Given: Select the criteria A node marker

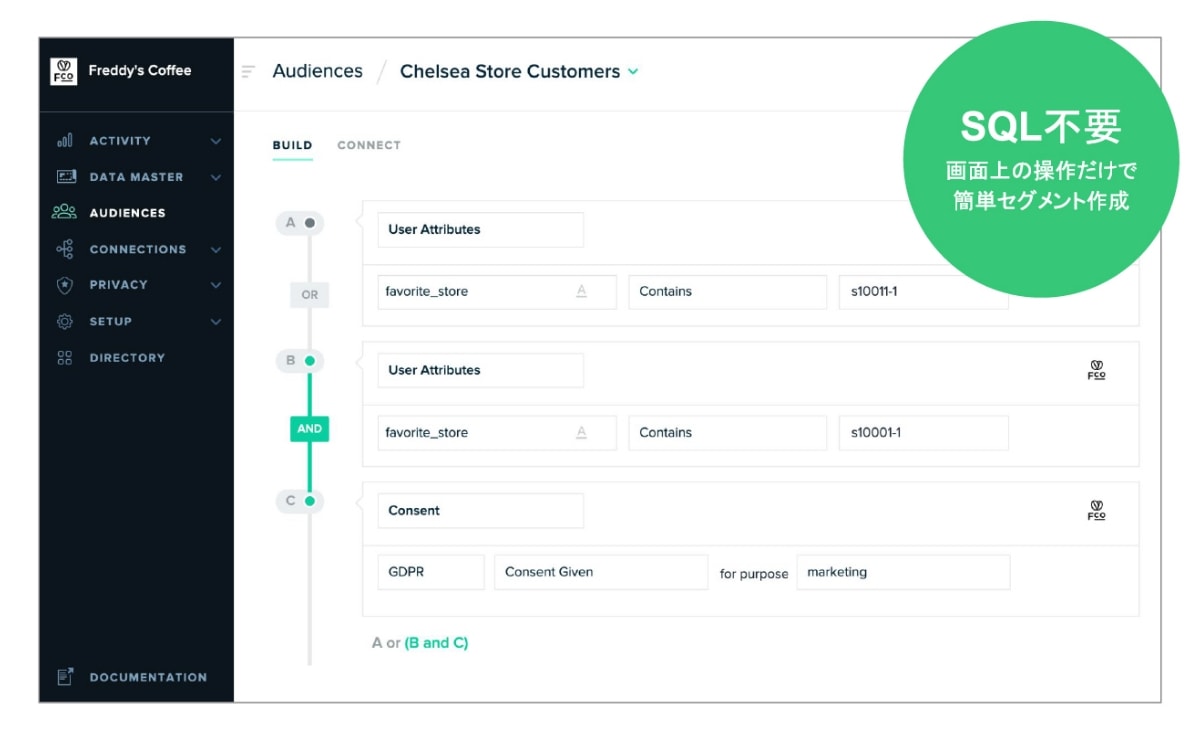Looking at the screenshot, I should click(x=309, y=223).
